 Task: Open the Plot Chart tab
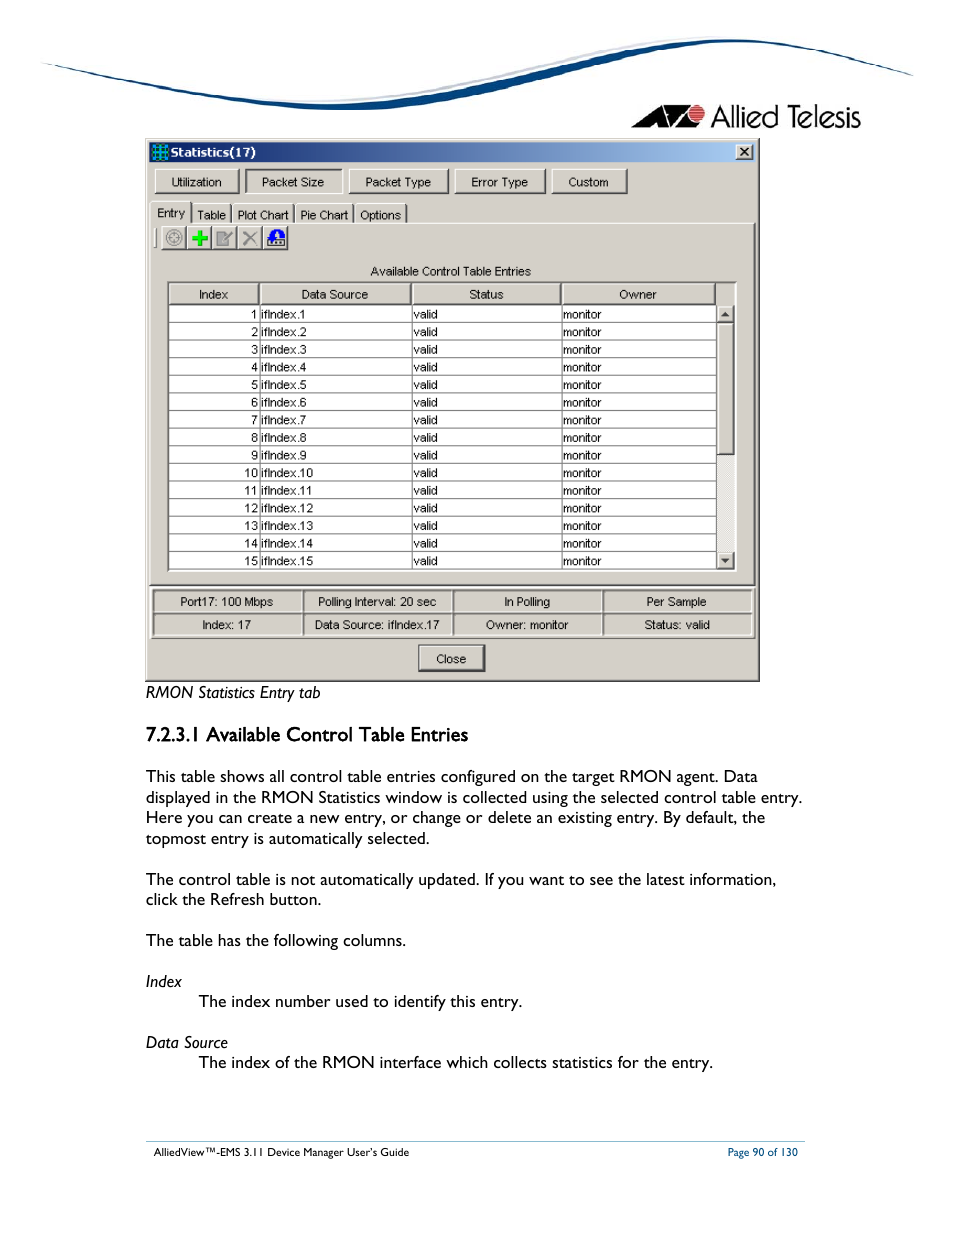(263, 215)
